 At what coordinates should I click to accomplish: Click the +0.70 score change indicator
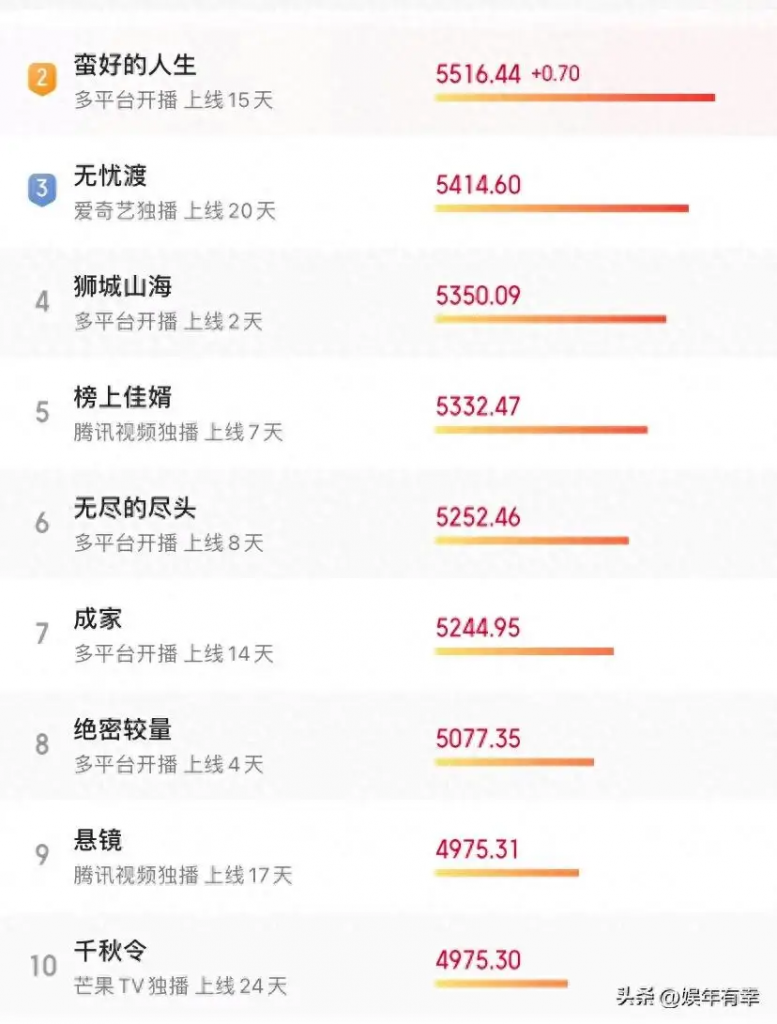click(556, 73)
